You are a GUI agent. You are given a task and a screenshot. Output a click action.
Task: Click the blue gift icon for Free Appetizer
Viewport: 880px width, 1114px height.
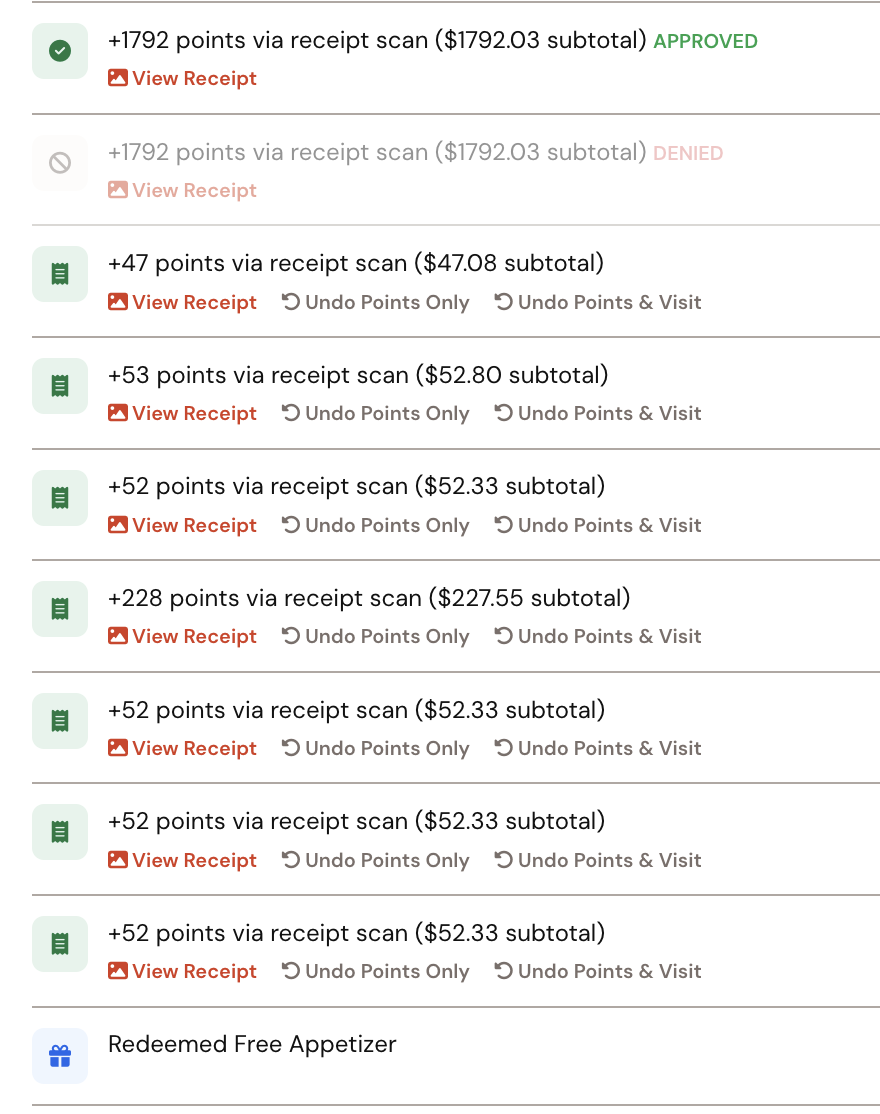click(x=60, y=1055)
